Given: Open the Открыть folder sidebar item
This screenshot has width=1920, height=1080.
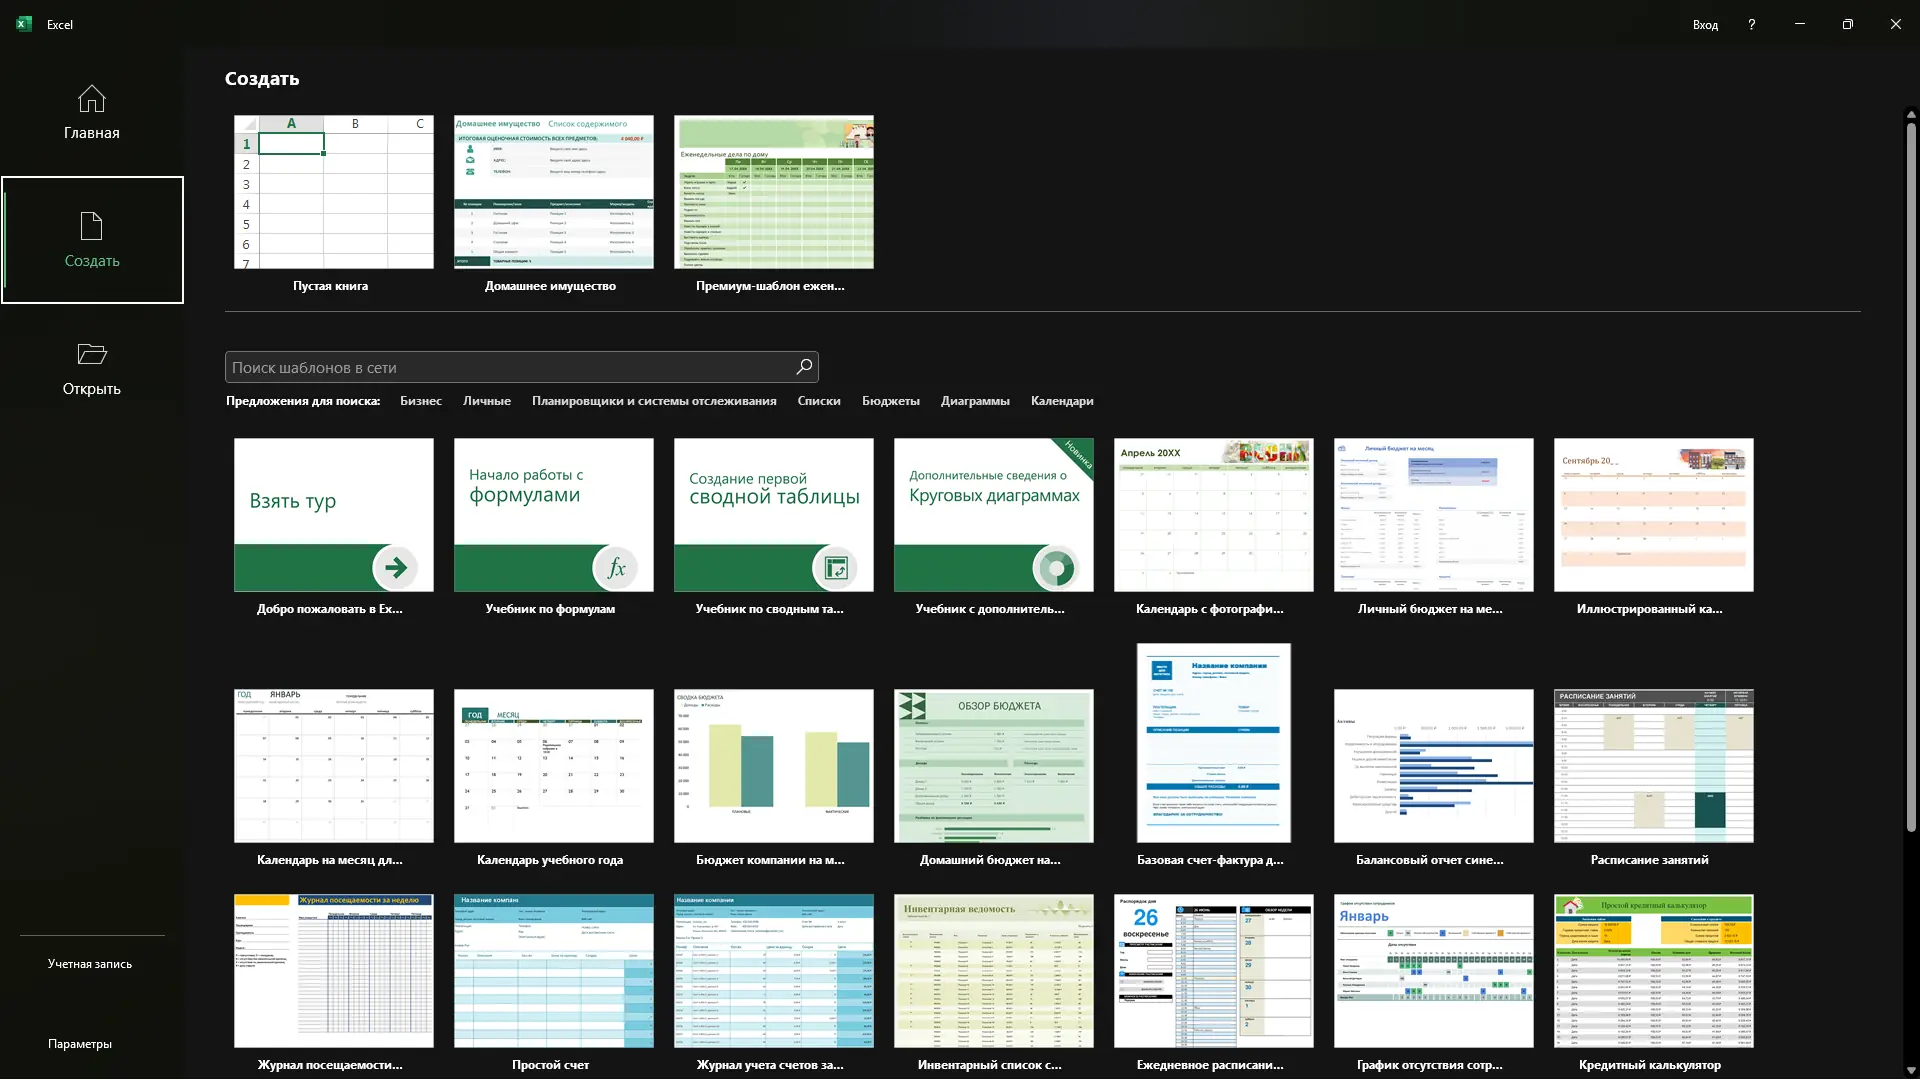Looking at the screenshot, I should tap(91, 368).
